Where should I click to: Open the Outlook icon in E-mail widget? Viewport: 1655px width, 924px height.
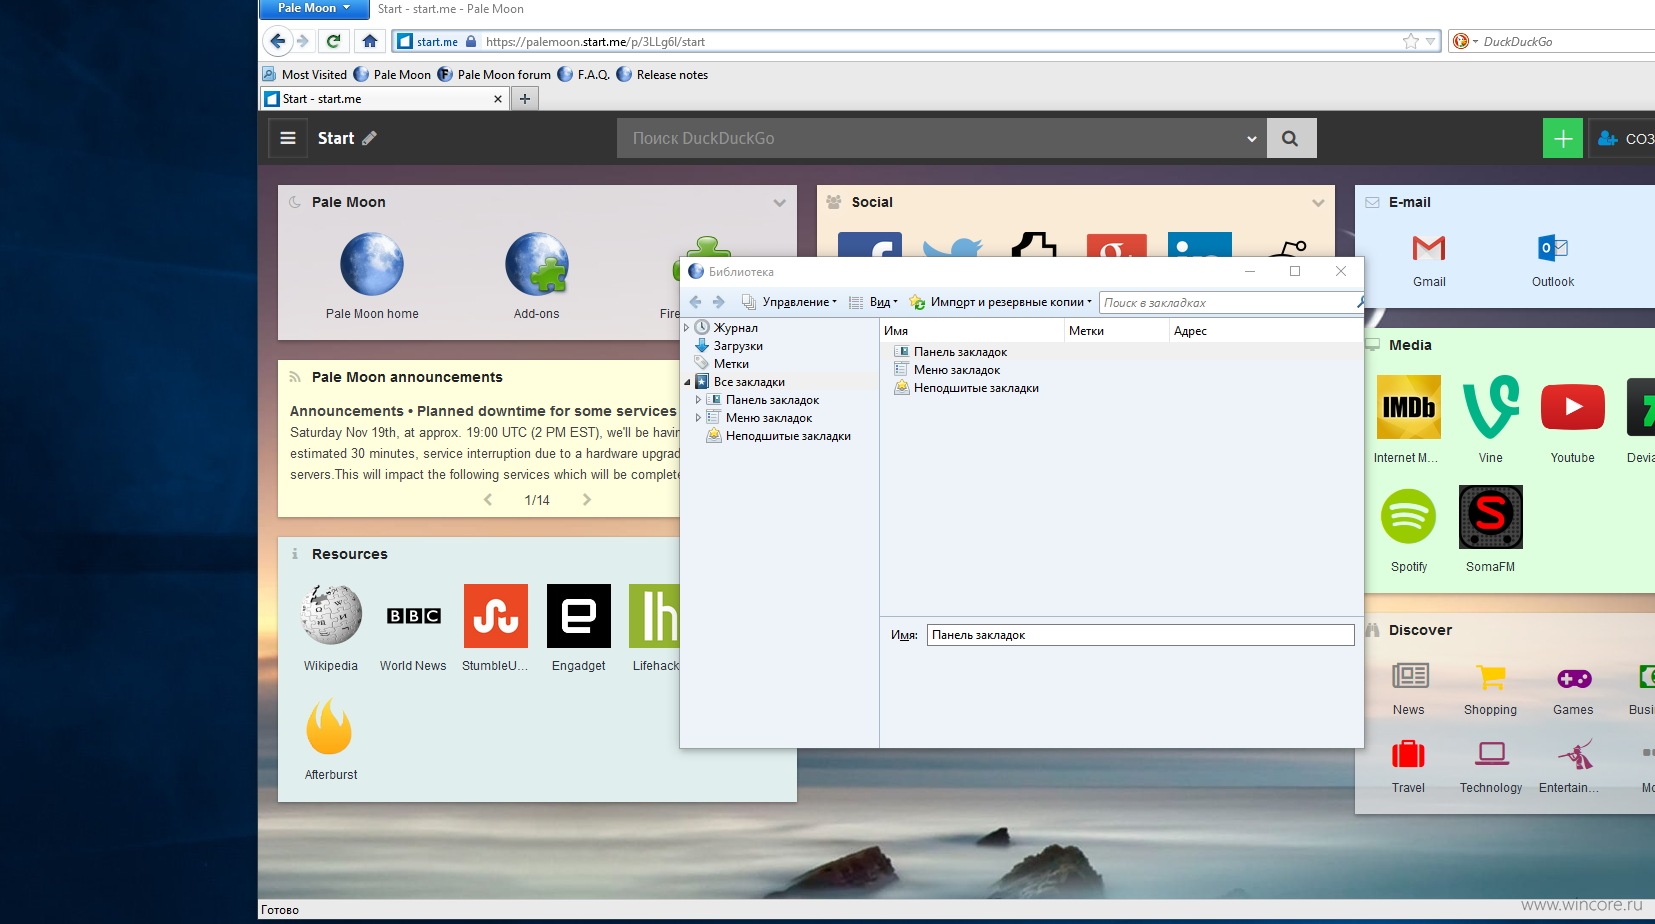pos(1553,247)
